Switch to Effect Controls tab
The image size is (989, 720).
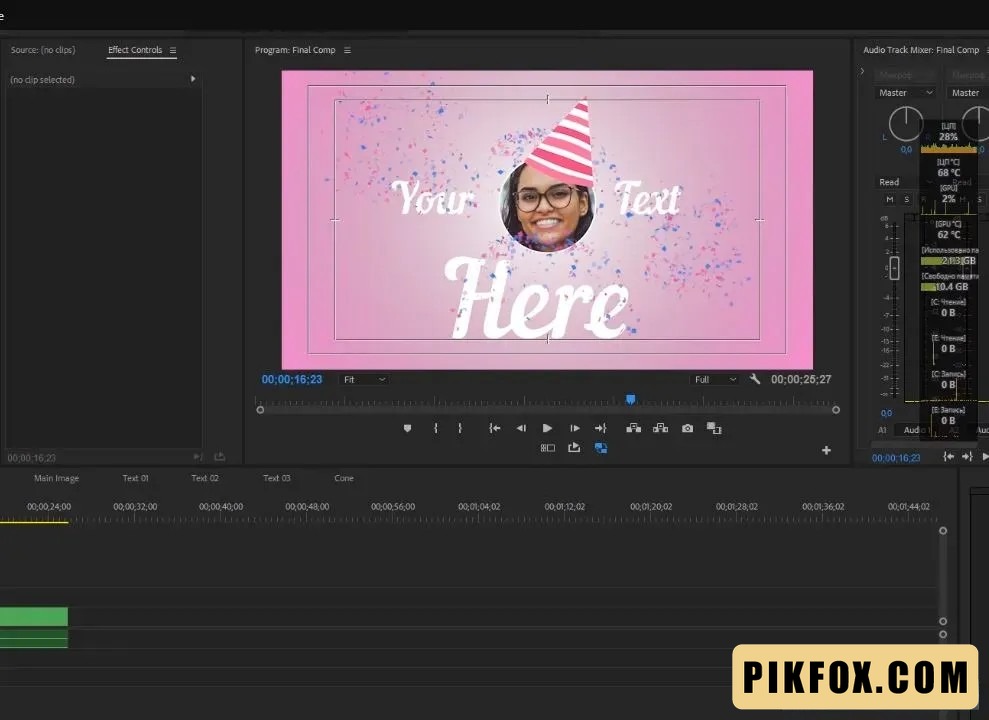(x=135, y=50)
